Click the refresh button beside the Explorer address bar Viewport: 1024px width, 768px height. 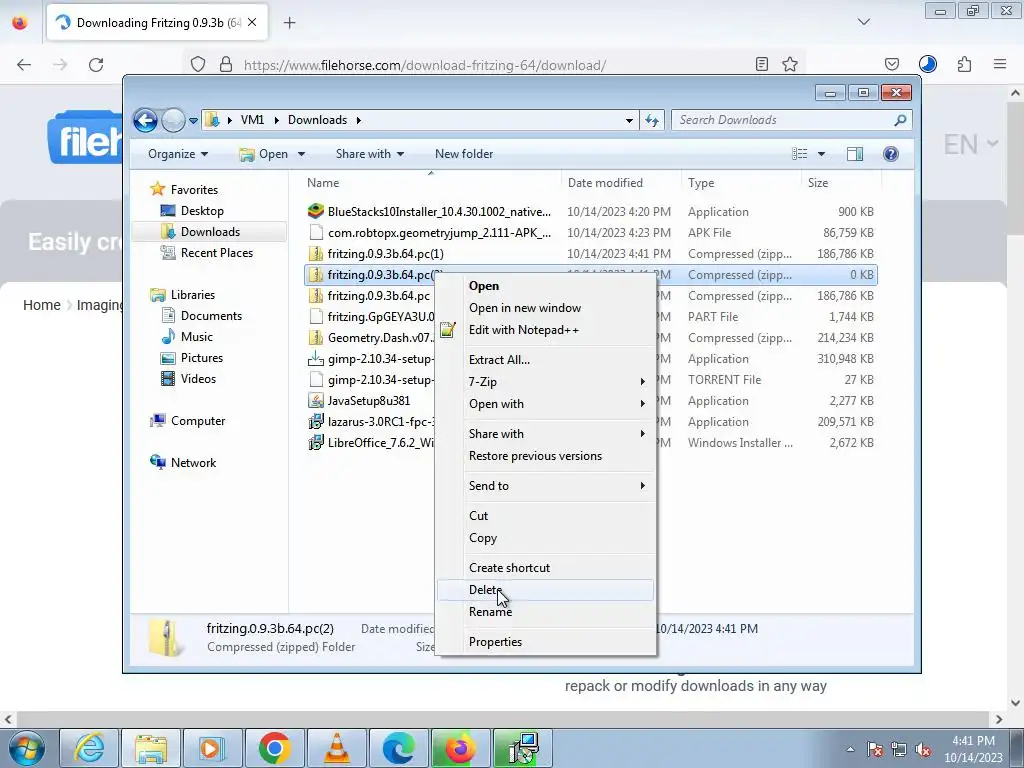click(652, 120)
